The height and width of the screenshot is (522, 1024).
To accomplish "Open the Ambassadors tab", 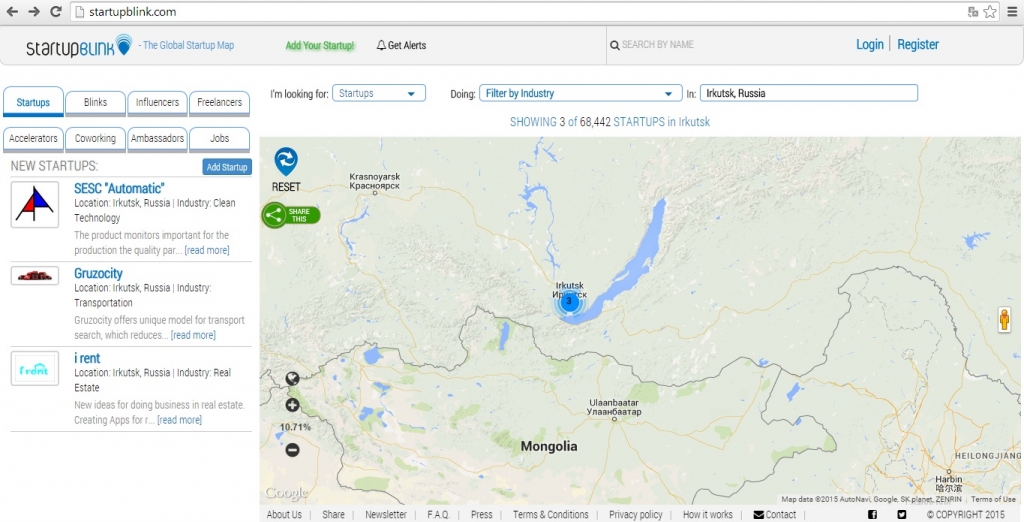I will (157, 139).
